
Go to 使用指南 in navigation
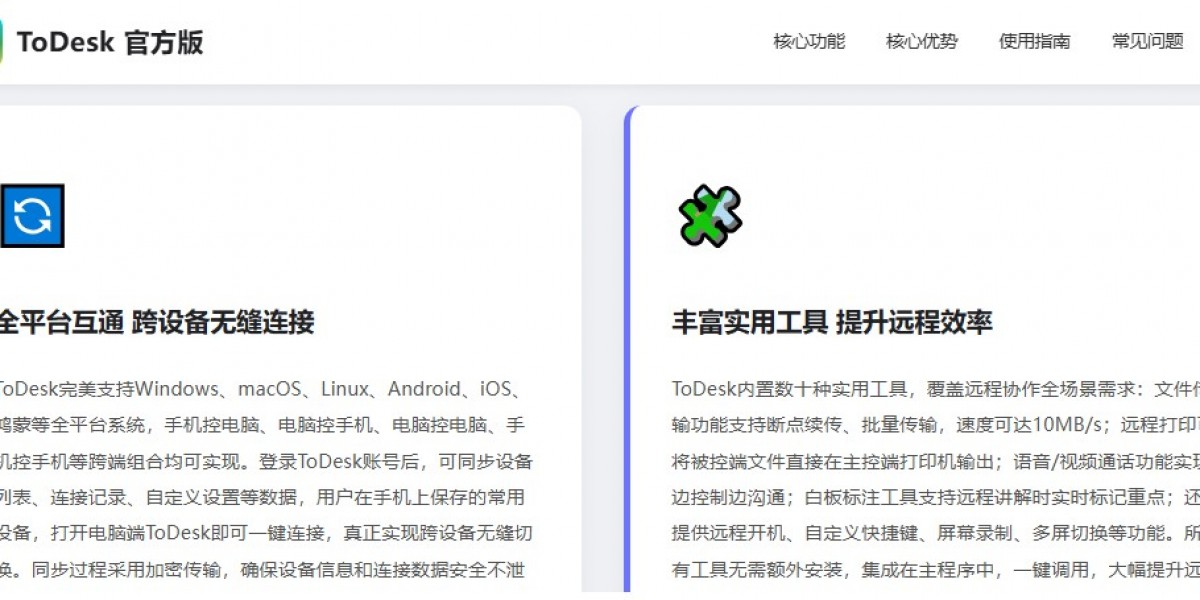[x=1035, y=41]
